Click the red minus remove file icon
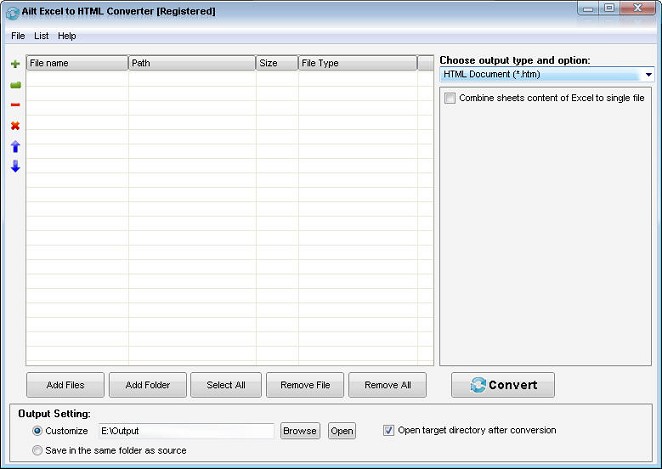The height and width of the screenshot is (469, 662). tap(15, 105)
